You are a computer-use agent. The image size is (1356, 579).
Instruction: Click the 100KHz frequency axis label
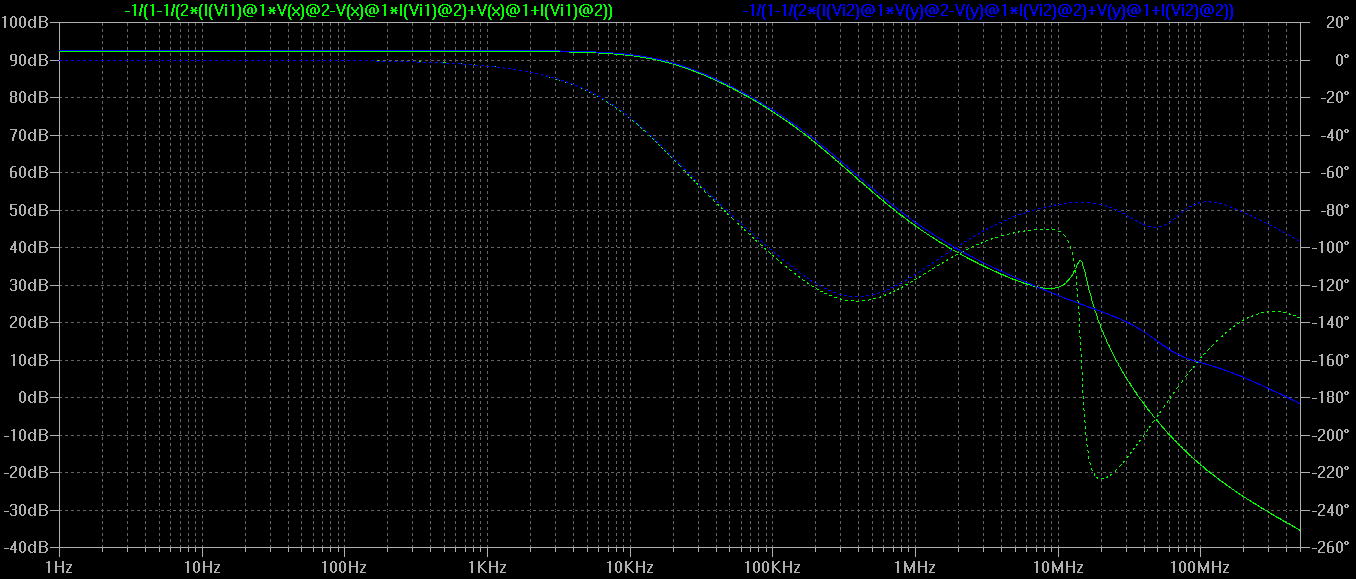[x=772, y=567]
